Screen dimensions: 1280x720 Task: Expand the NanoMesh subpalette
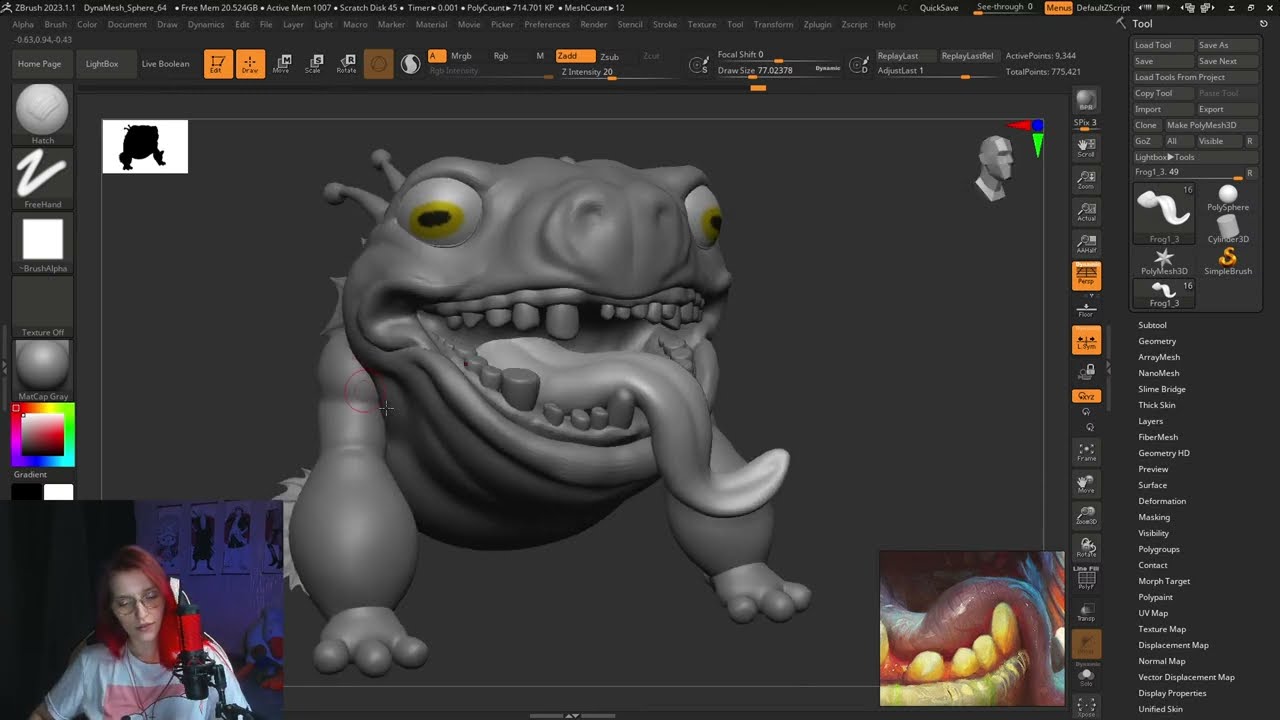1158,373
